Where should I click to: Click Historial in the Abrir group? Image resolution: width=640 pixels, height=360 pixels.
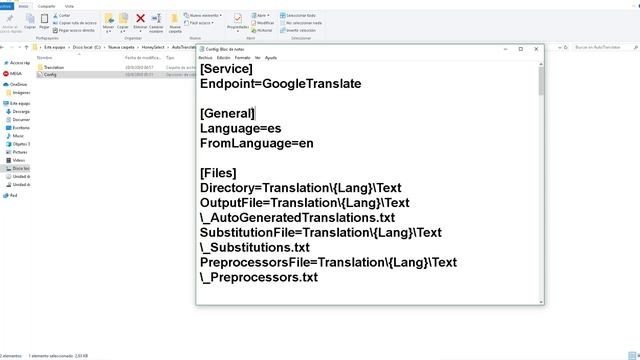[262, 30]
